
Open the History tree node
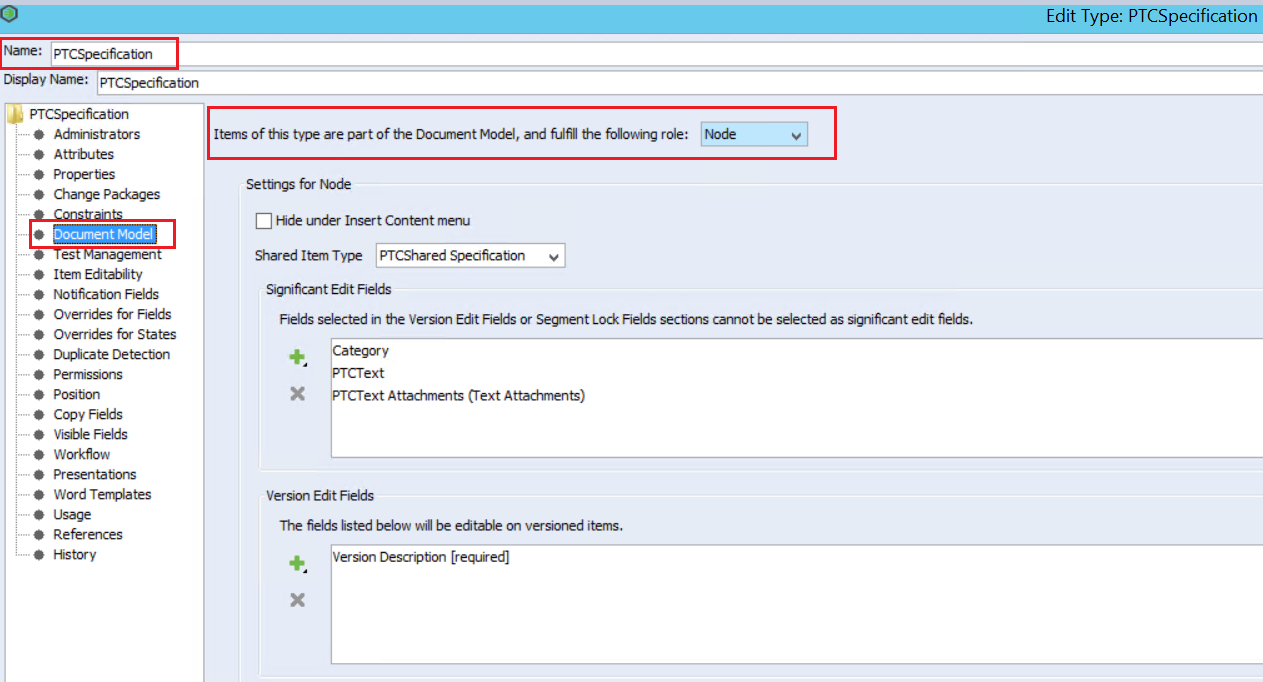75,554
